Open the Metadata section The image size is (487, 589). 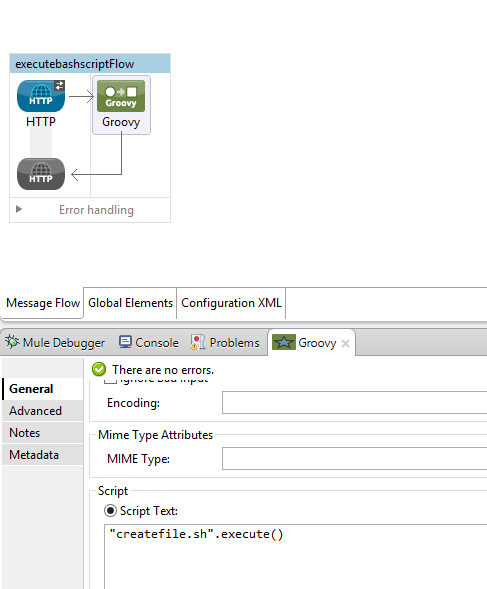[43, 455]
